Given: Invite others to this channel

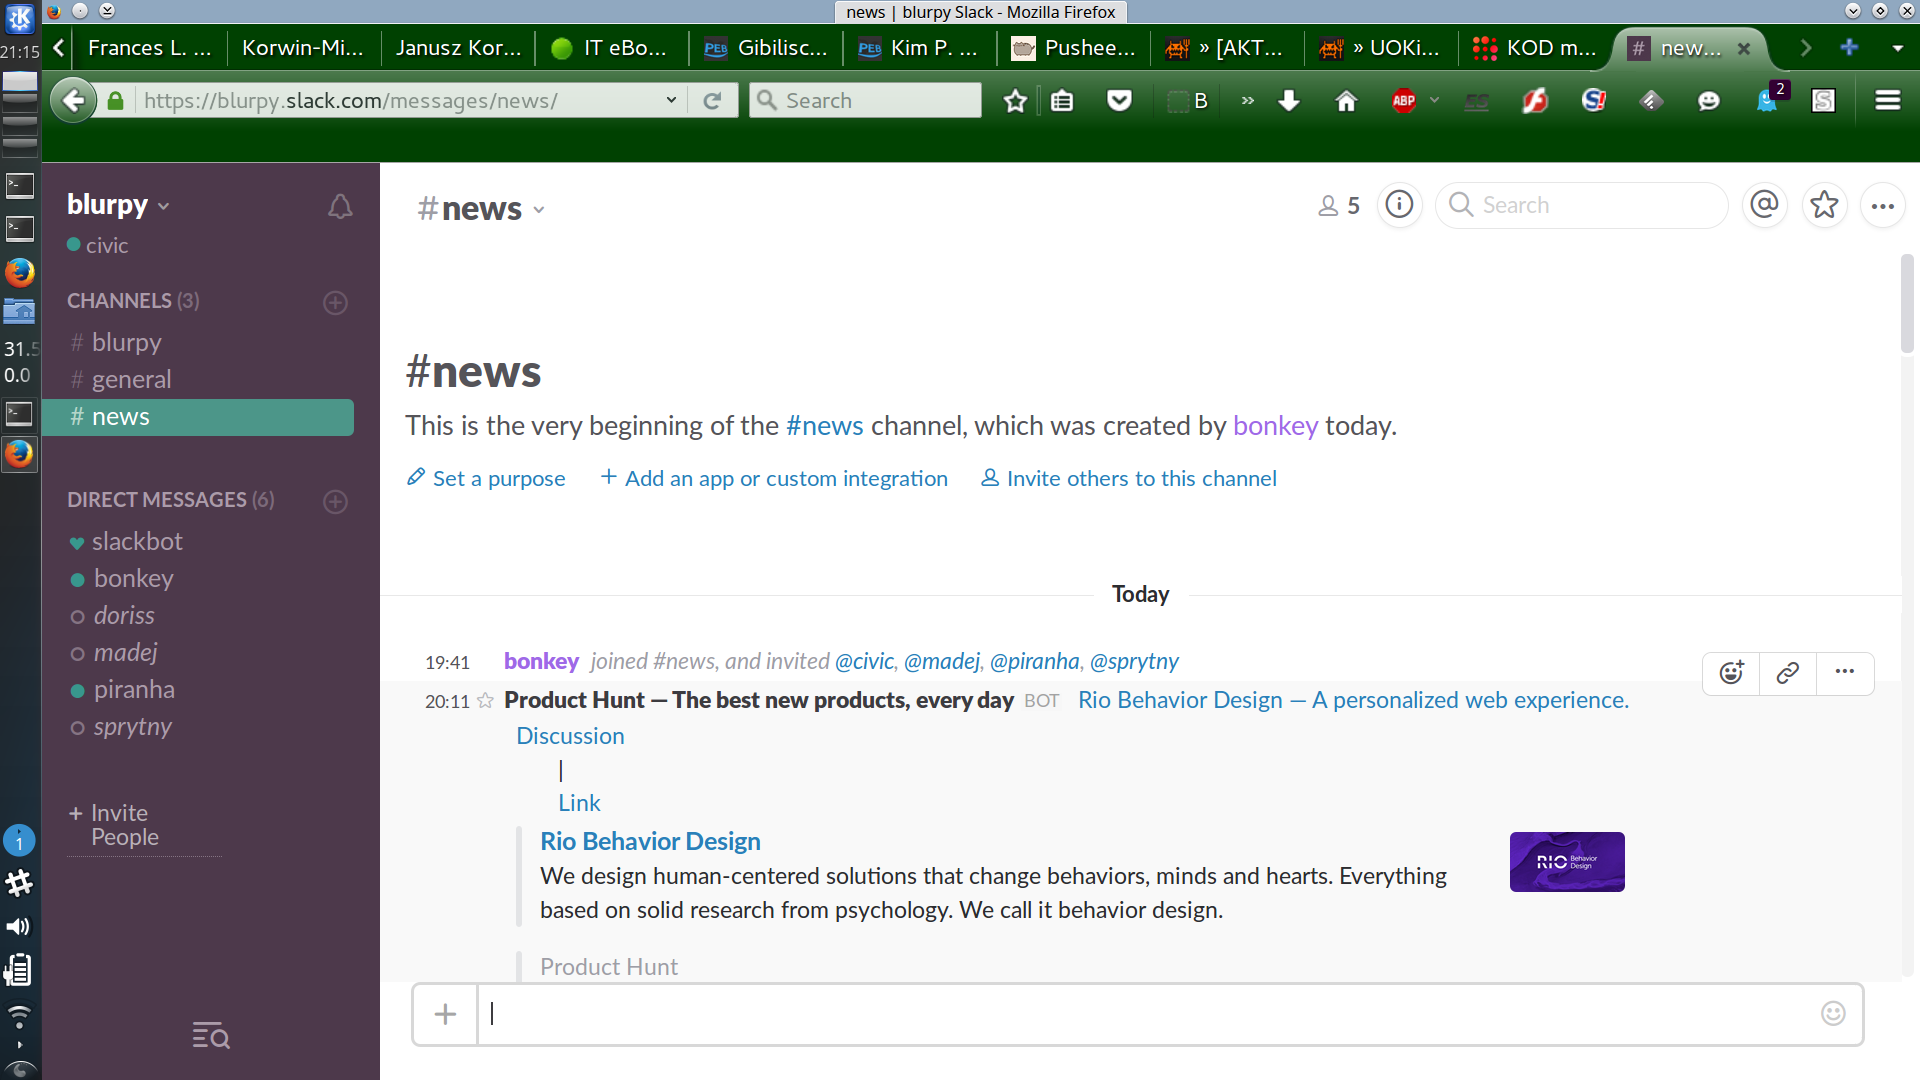Looking at the screenshot, I should tap(1129, 478).
